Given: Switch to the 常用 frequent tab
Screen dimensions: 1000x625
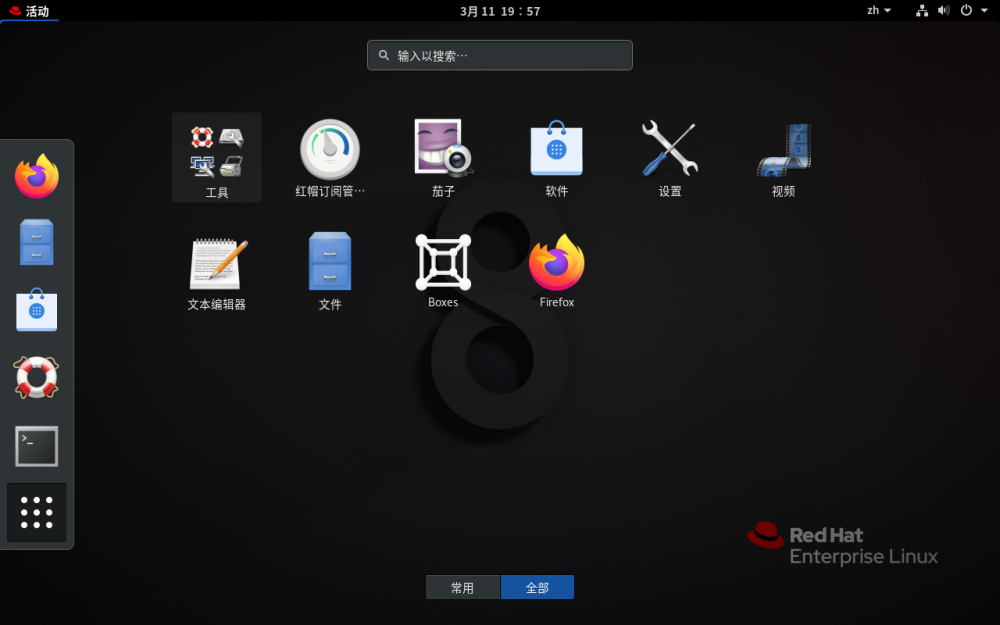Looking at the screenshot, I should coord(462,587).
